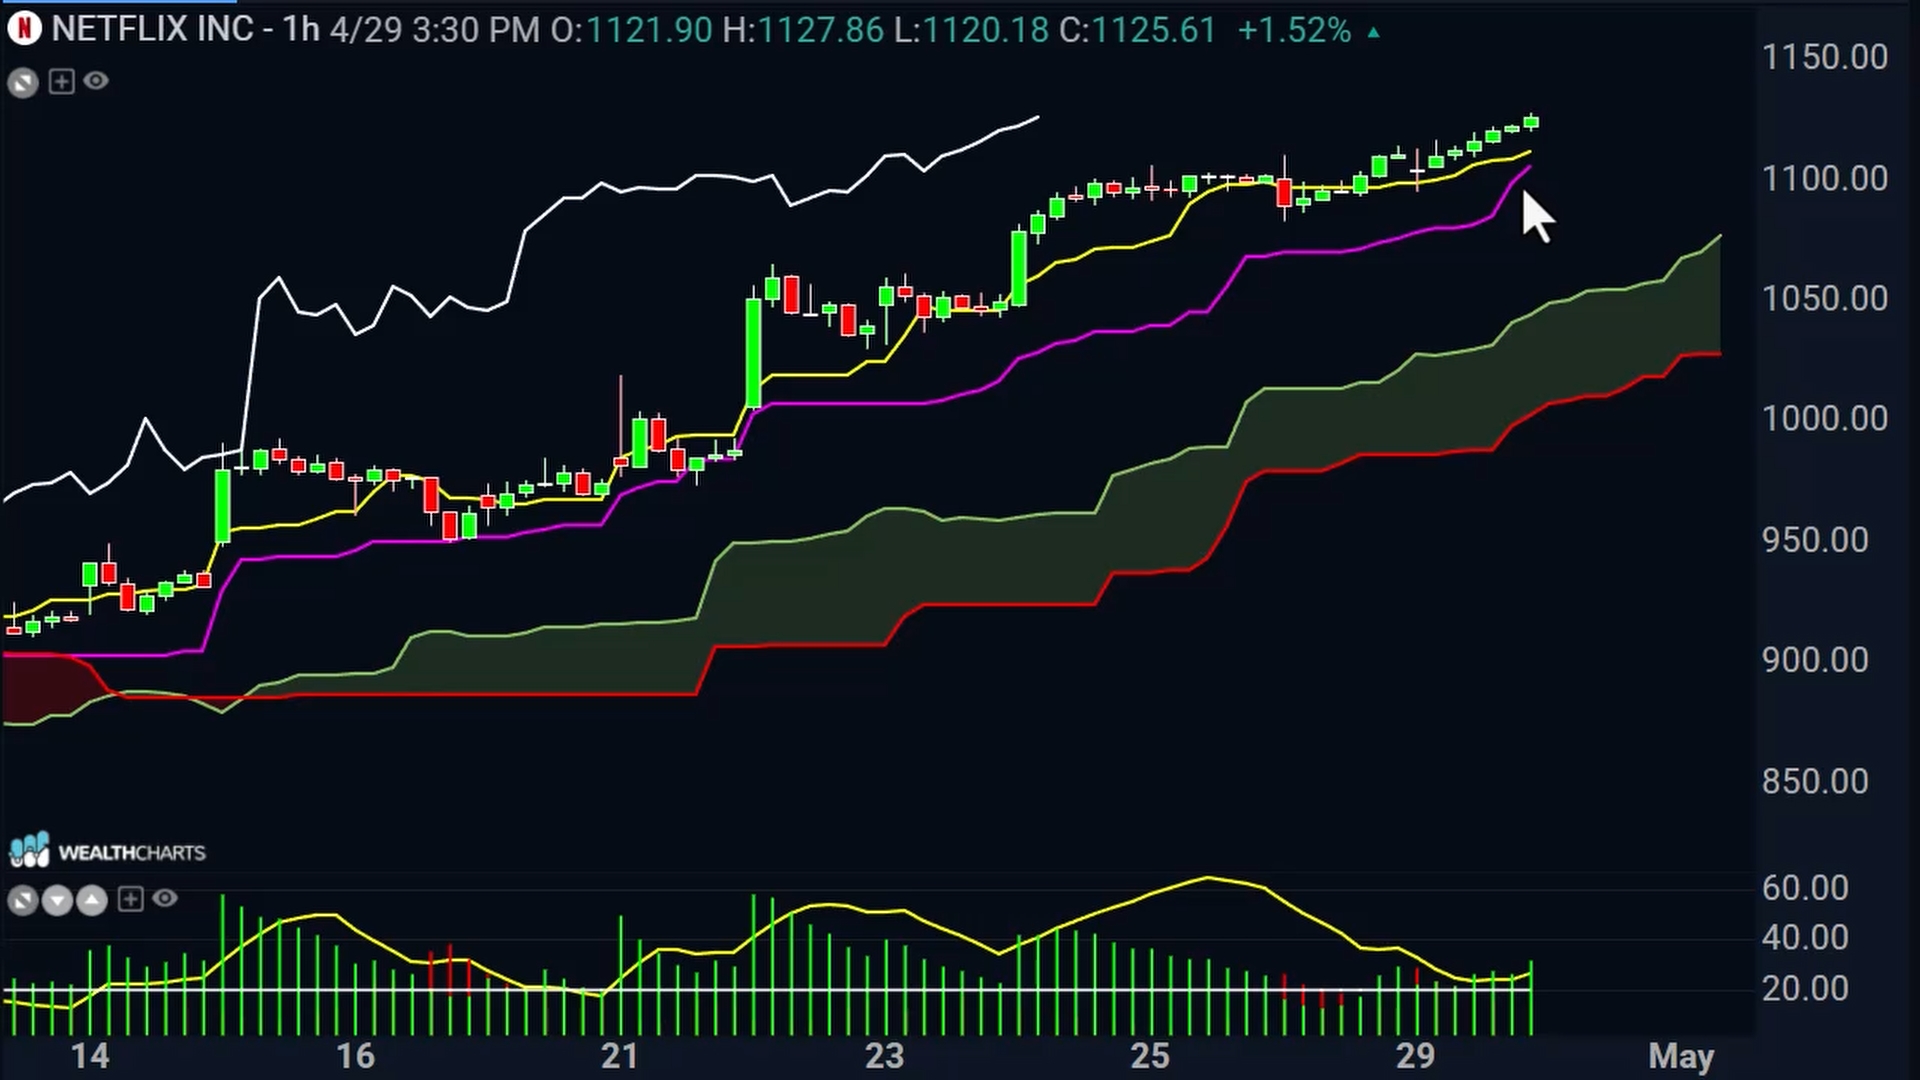Click the 1150.00 price axis label
1920x1080 pixels.
[x=1825, y=57]
